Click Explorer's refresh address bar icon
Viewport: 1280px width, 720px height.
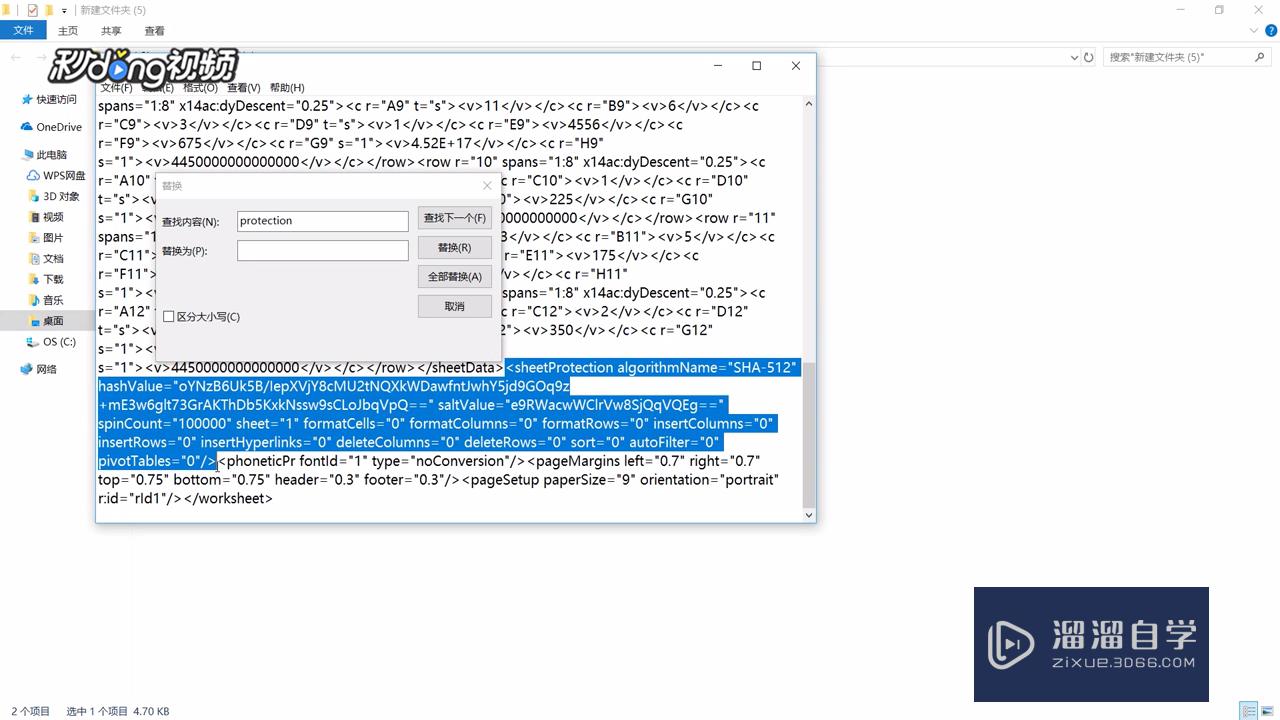click(x=1089, y=58)
